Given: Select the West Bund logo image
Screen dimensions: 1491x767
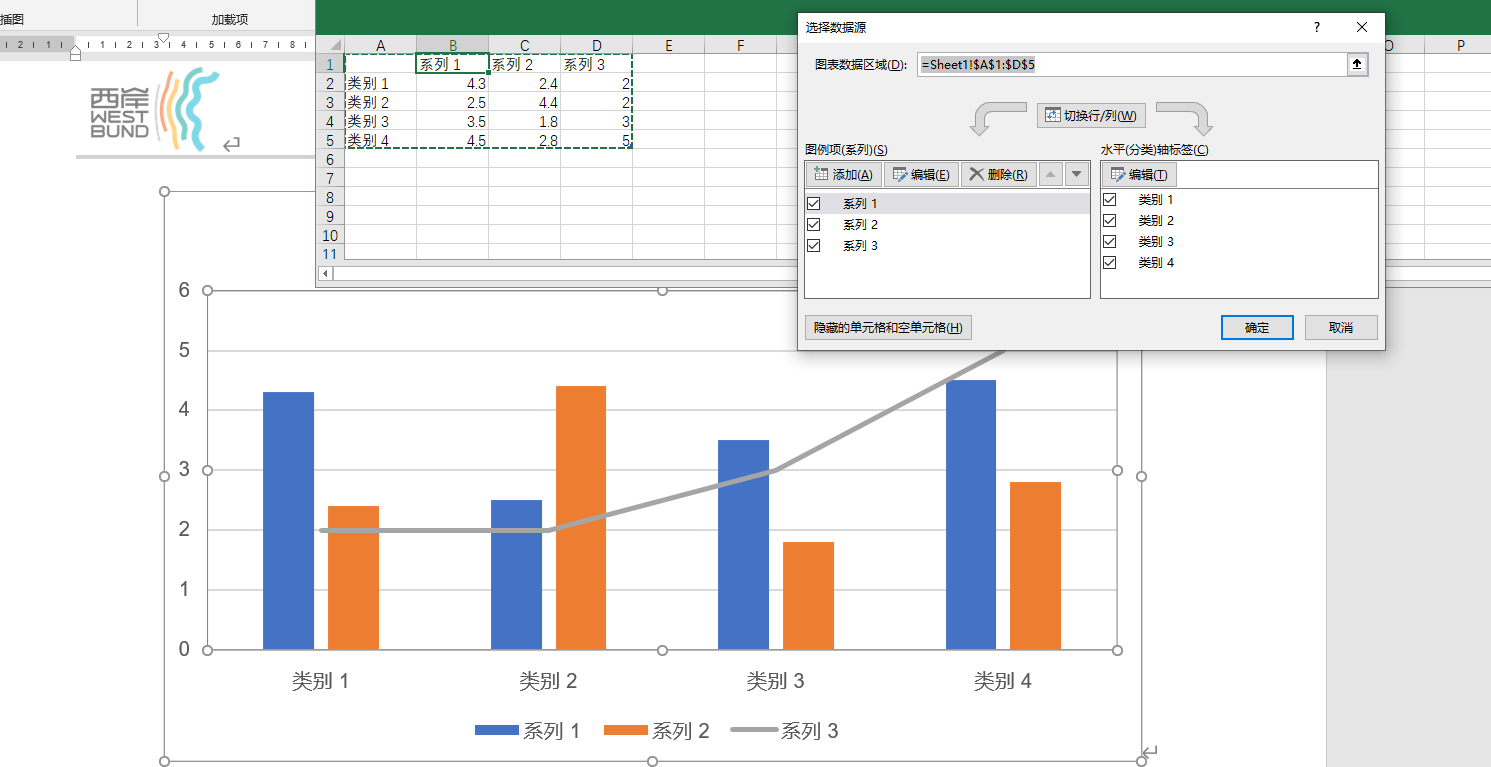Looking at the screenshot, I should (155, 110).
